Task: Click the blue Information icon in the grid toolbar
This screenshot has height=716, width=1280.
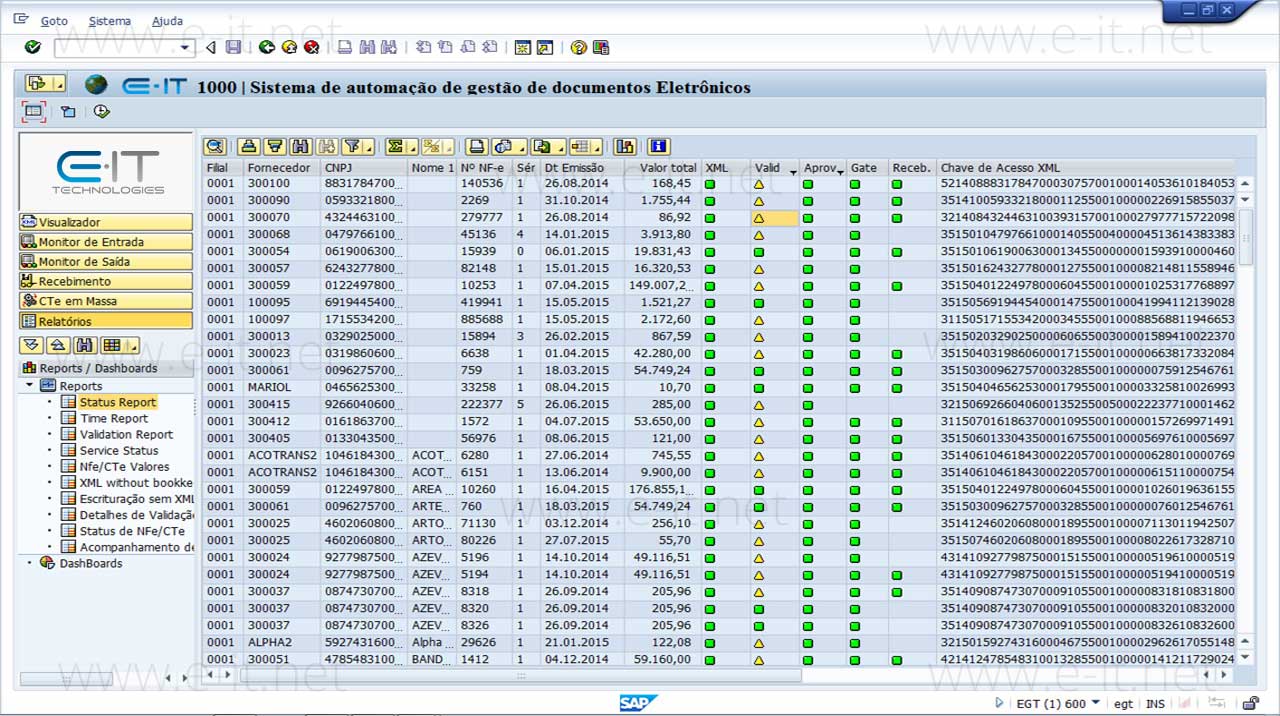Action: (x=659, y=146)
